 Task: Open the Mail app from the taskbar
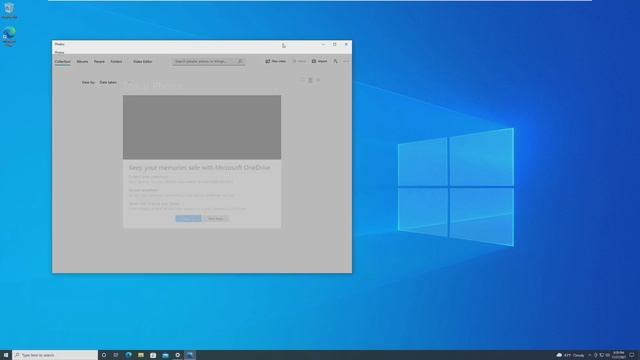coord(165,355)
